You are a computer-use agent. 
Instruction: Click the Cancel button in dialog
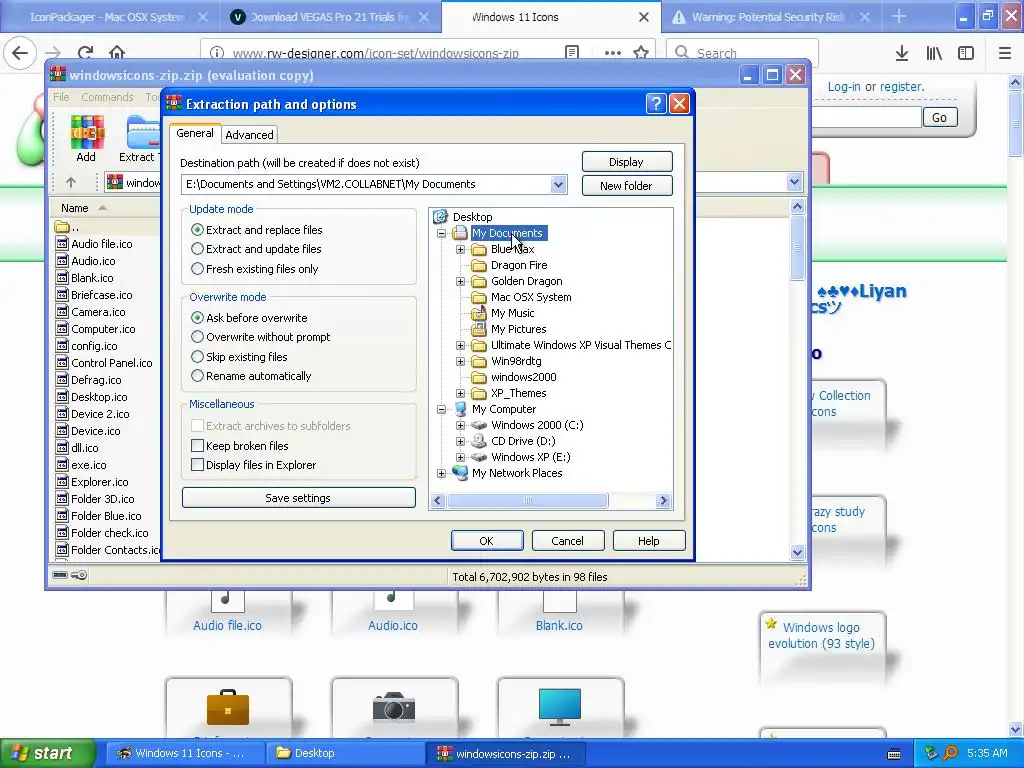coord(568,541)
